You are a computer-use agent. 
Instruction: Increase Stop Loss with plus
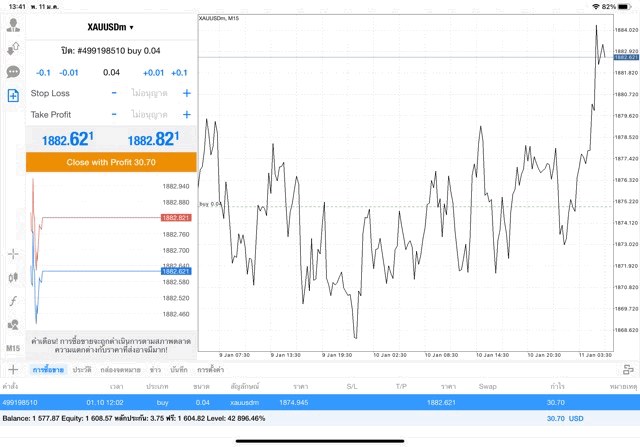[187, 93]
